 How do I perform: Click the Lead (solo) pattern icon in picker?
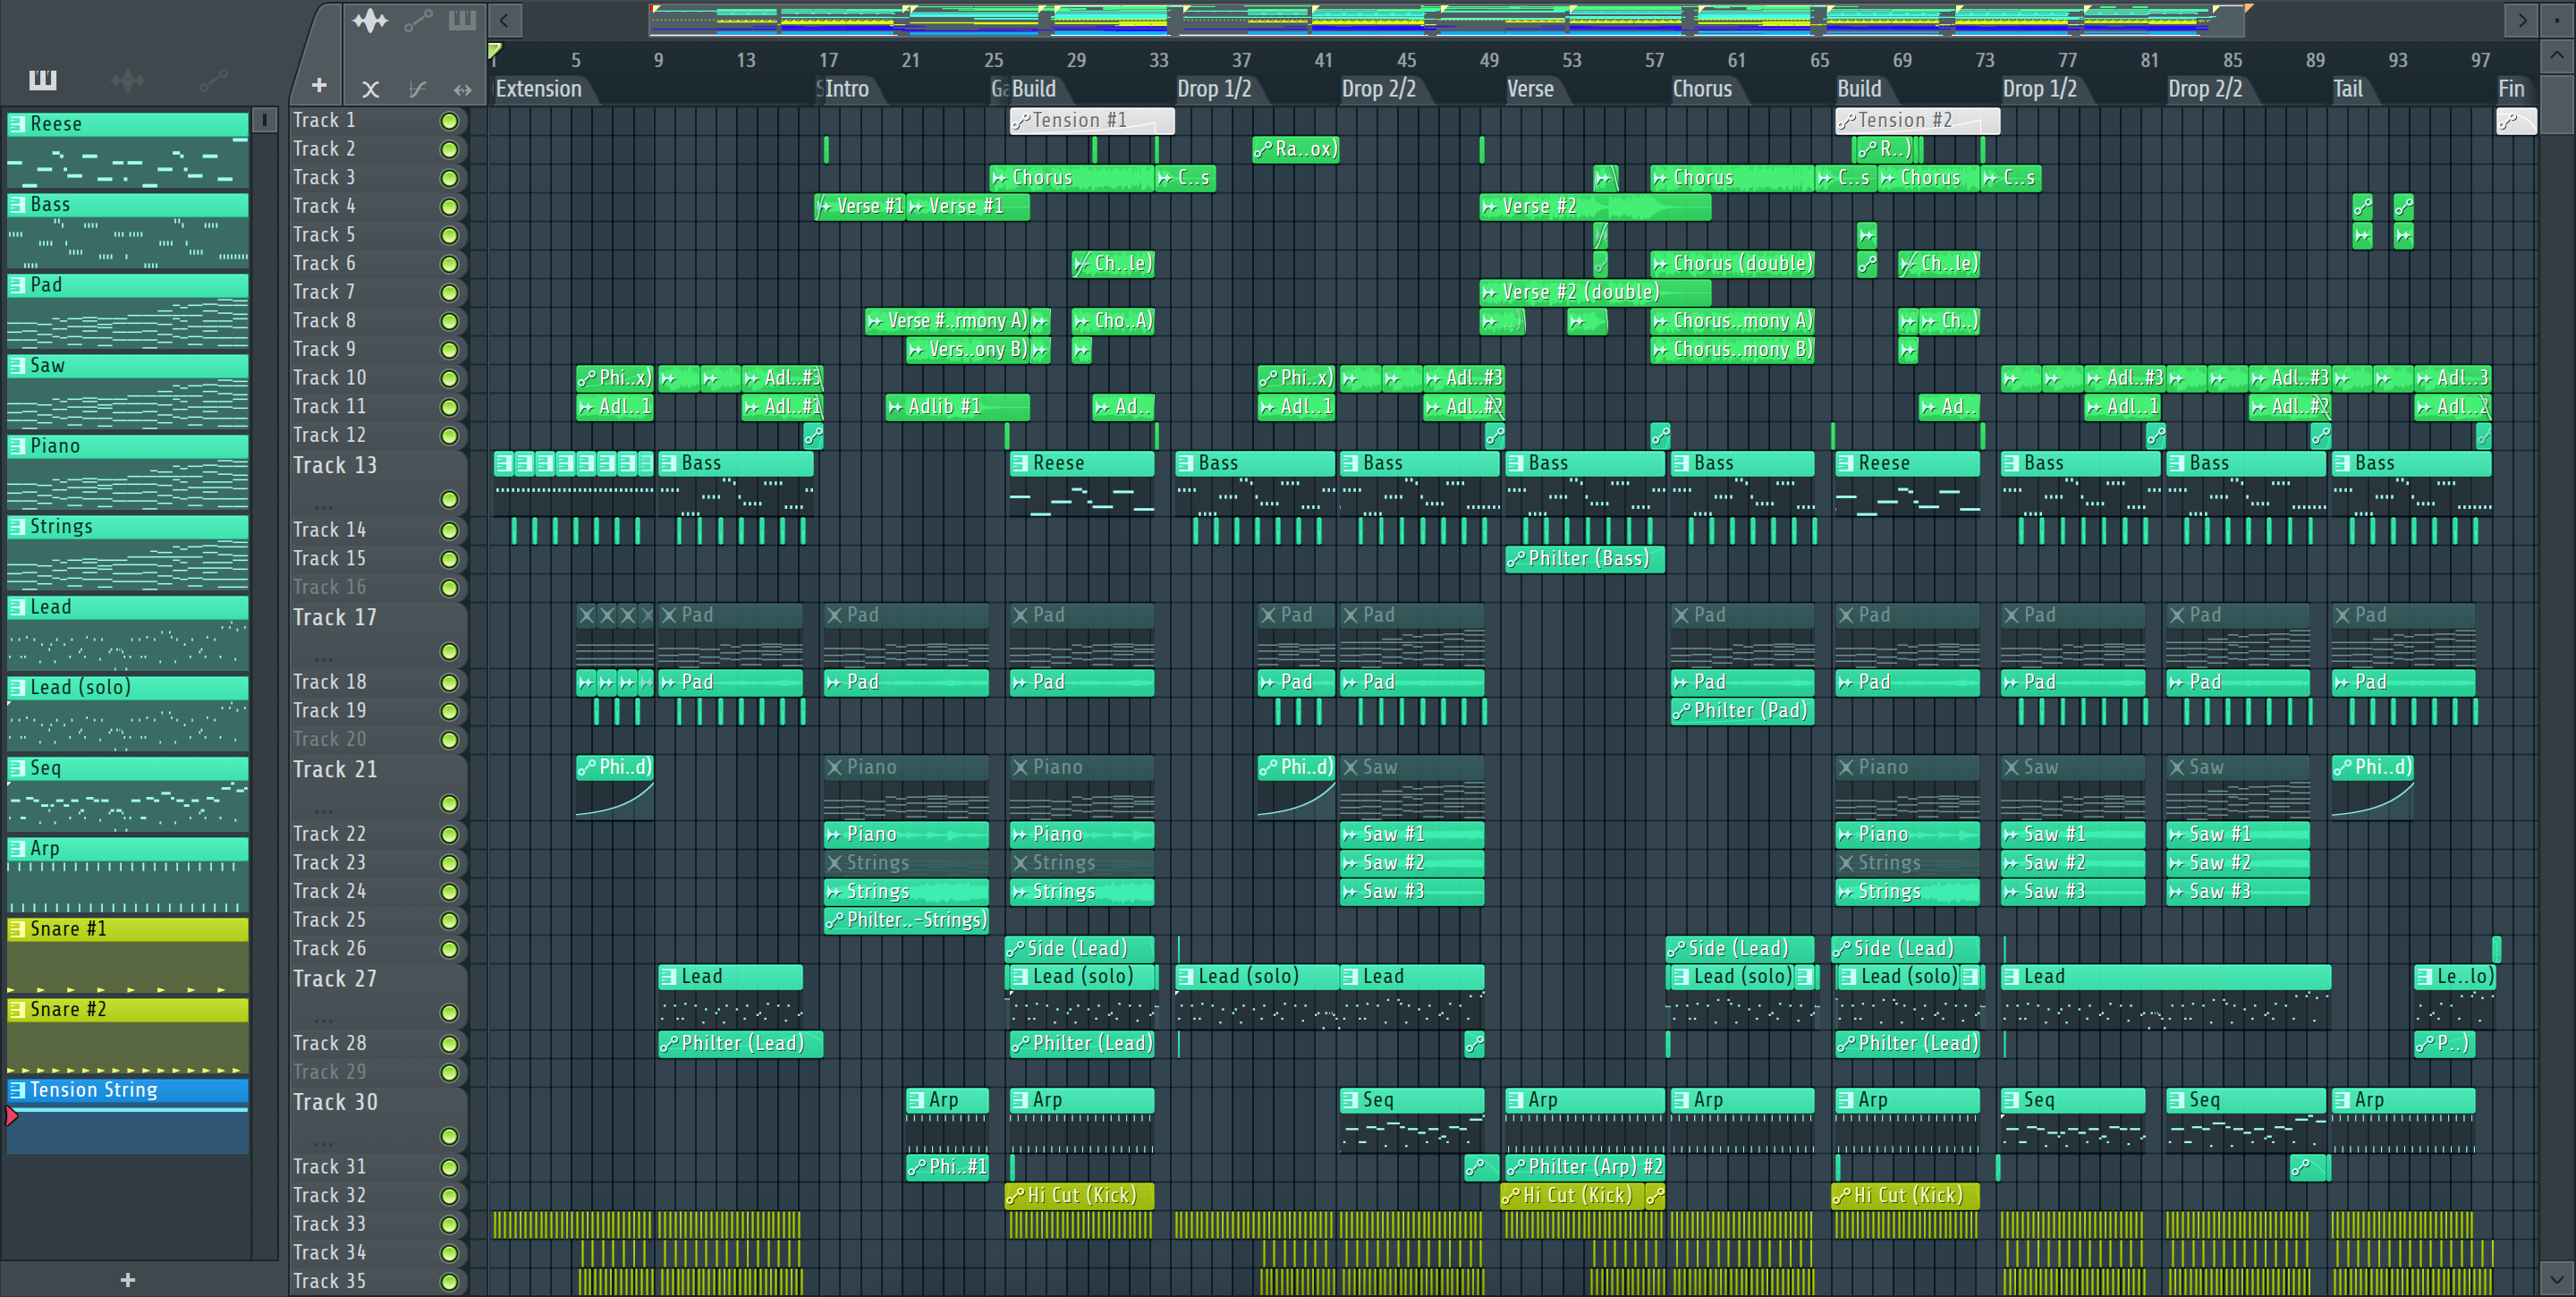17,688
